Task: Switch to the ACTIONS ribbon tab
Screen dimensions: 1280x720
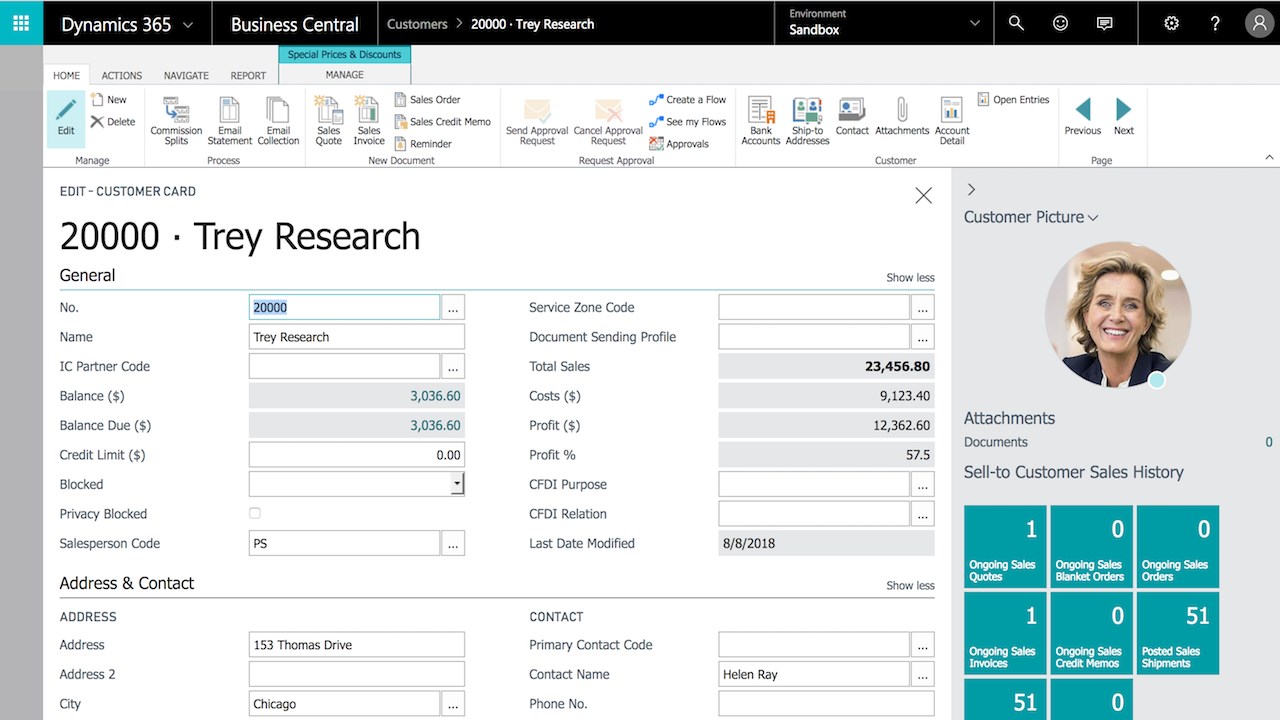Action: click(x=122, y=75)
